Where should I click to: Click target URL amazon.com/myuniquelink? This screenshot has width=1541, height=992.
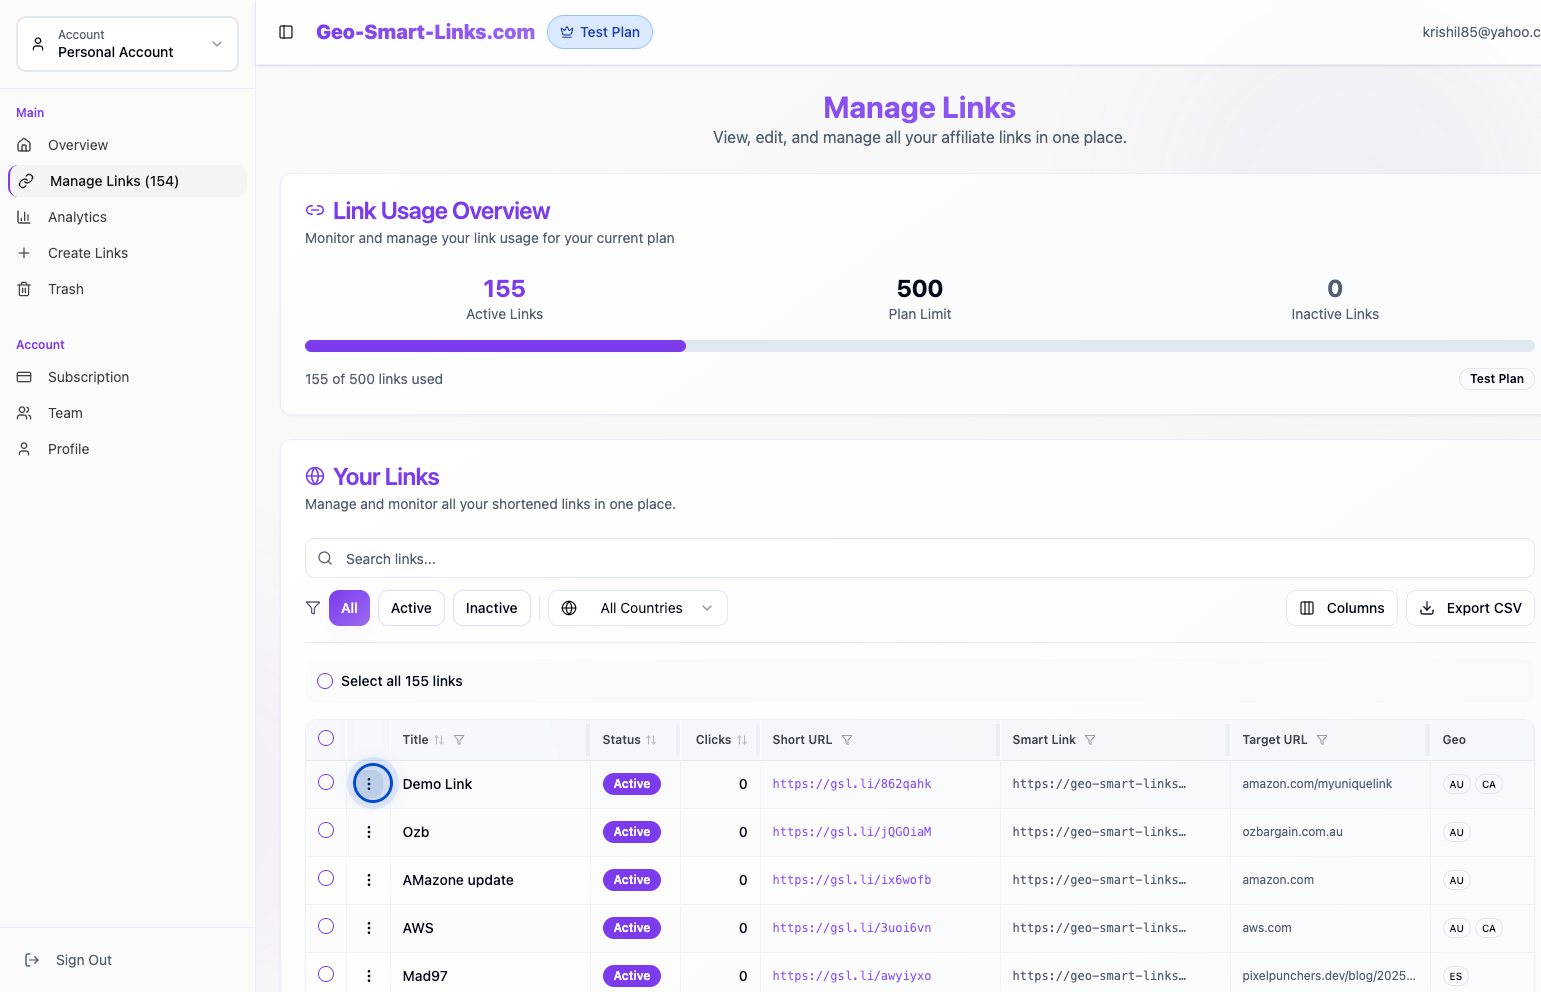pyautogui.click(x=1317, y=784)
